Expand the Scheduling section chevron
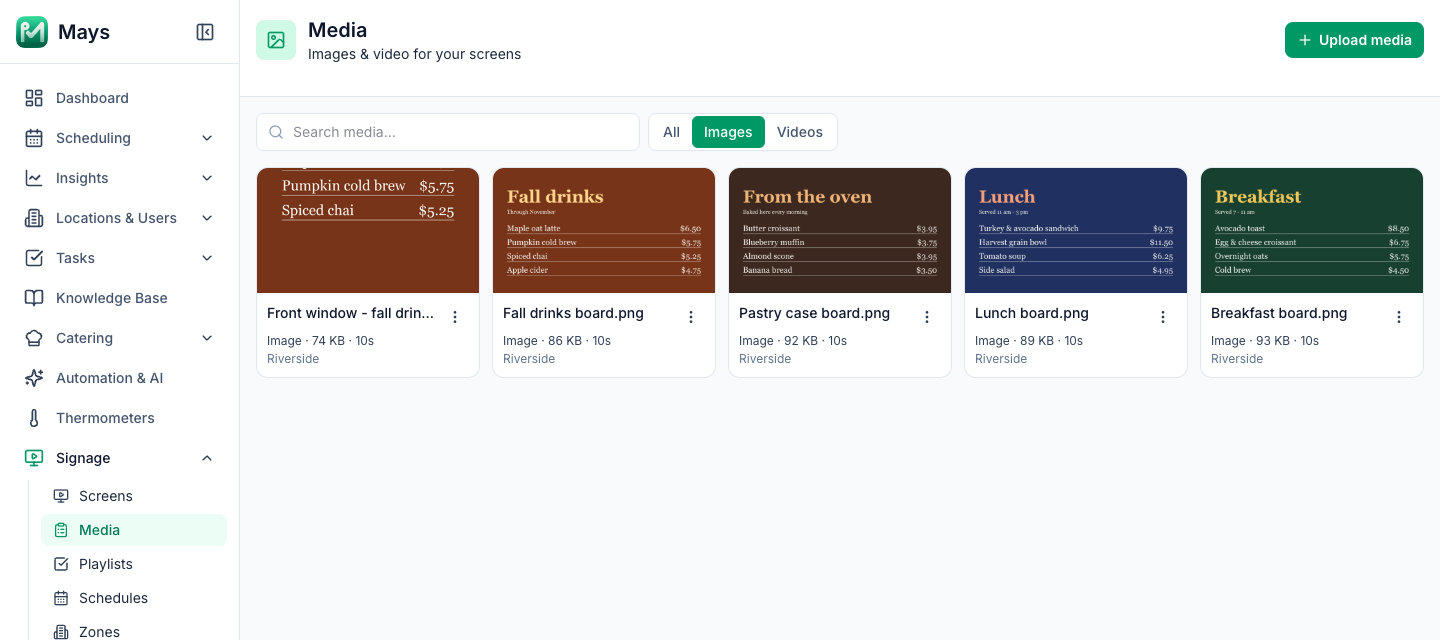This screenshot has width=1440, height=640. (x=207, y=138)
